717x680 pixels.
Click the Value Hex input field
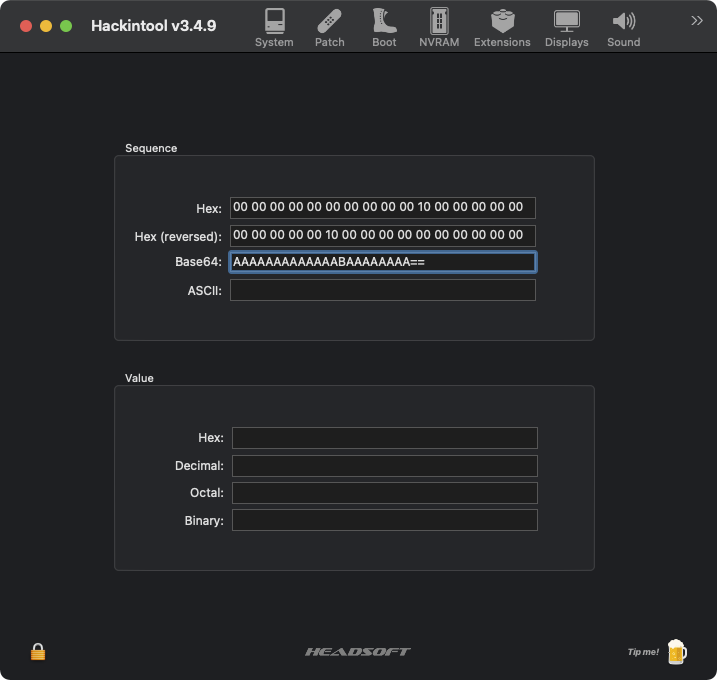(x=384, y=438)
